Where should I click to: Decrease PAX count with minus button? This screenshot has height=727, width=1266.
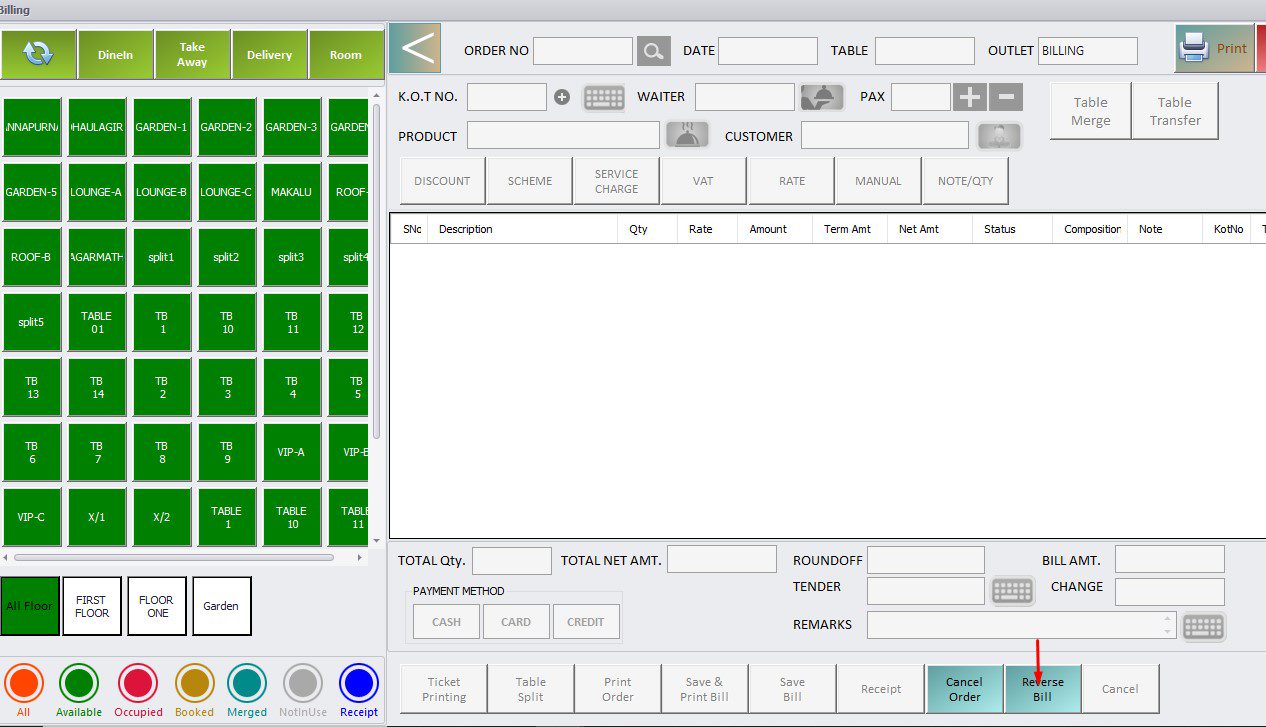tap(1006, 97)
